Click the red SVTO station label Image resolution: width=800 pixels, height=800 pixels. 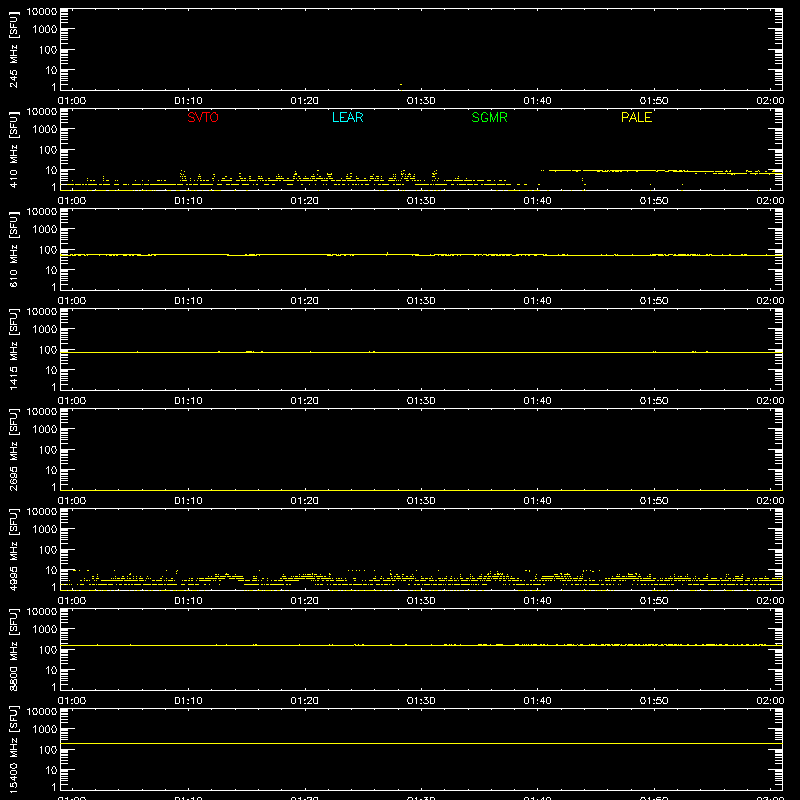tap(203, 117)
